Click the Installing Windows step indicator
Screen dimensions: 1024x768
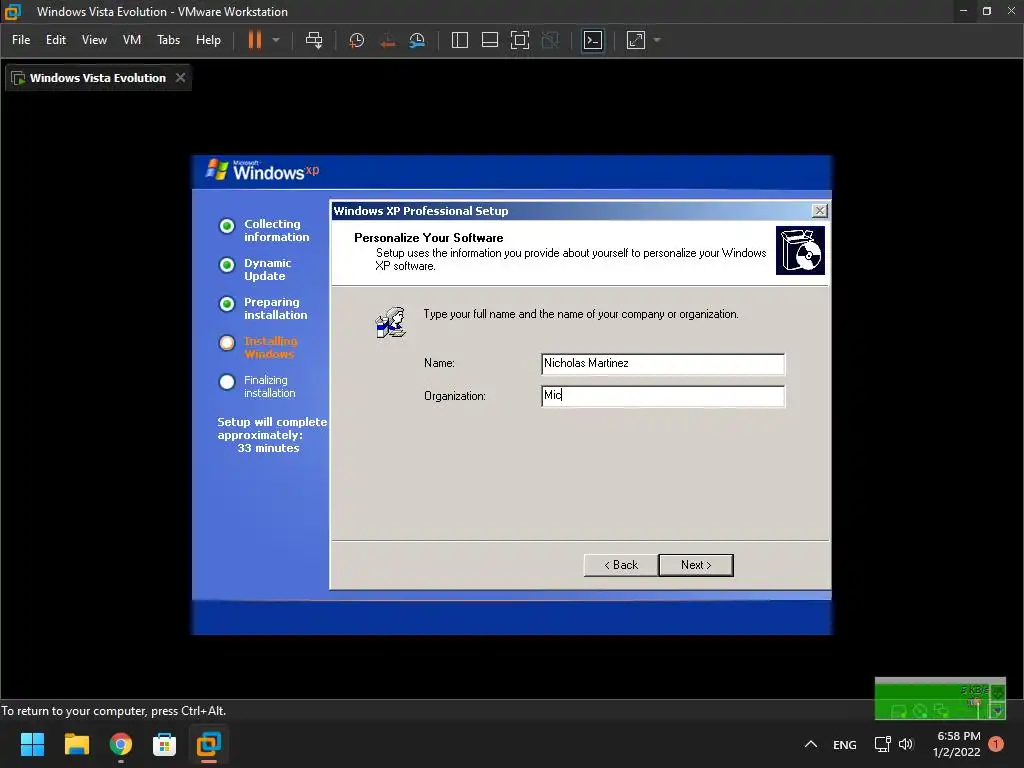coord(227,343)
